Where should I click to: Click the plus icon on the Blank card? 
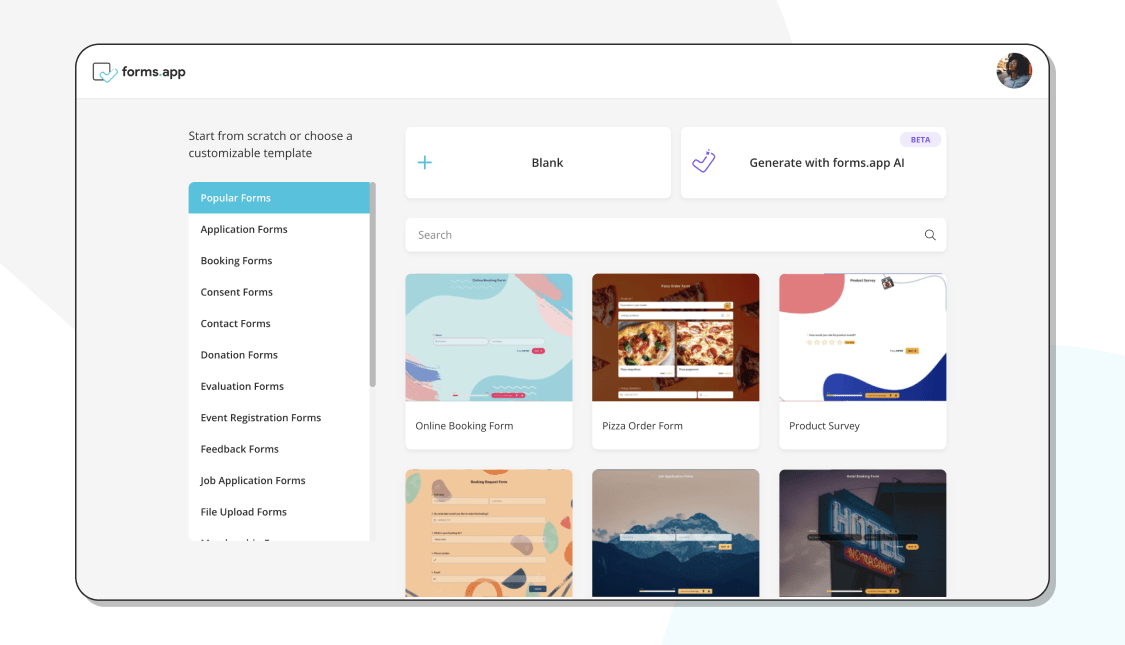click(x=424, y=162)
